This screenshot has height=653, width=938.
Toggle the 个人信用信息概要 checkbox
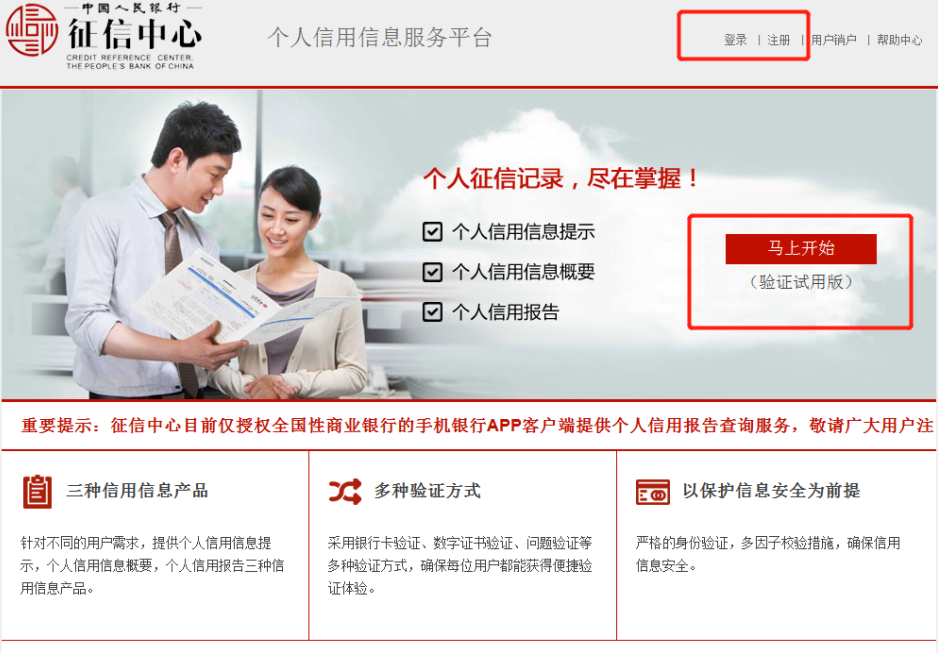click(433, 272)
